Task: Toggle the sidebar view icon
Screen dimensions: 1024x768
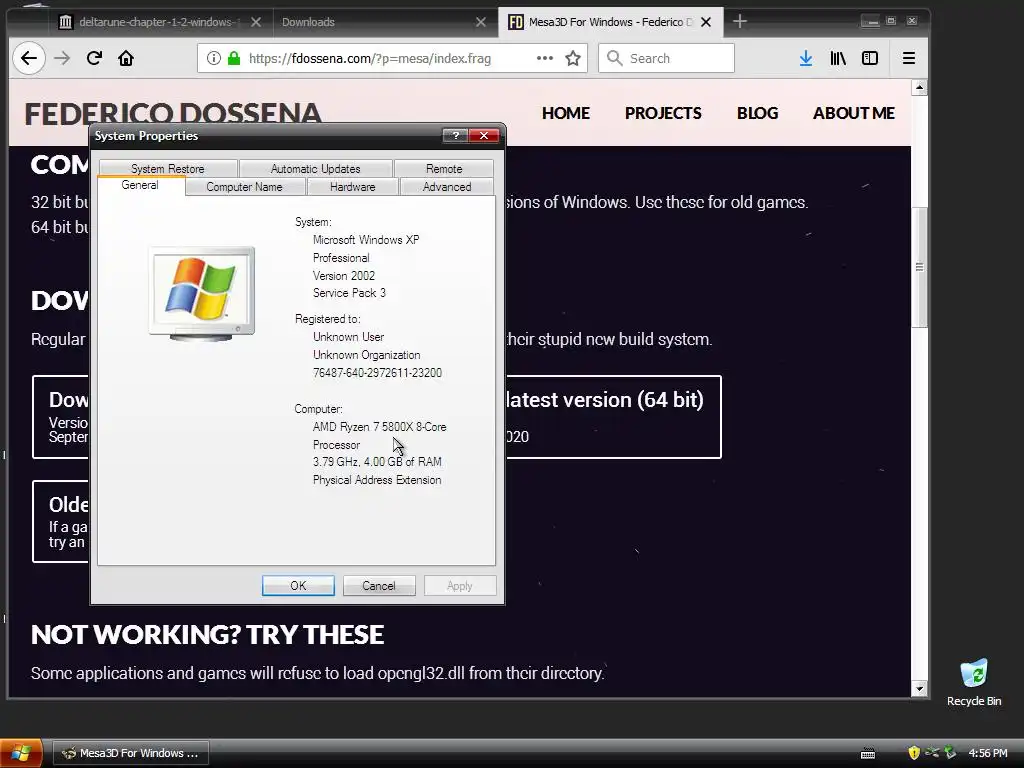Action: [870, 58]
